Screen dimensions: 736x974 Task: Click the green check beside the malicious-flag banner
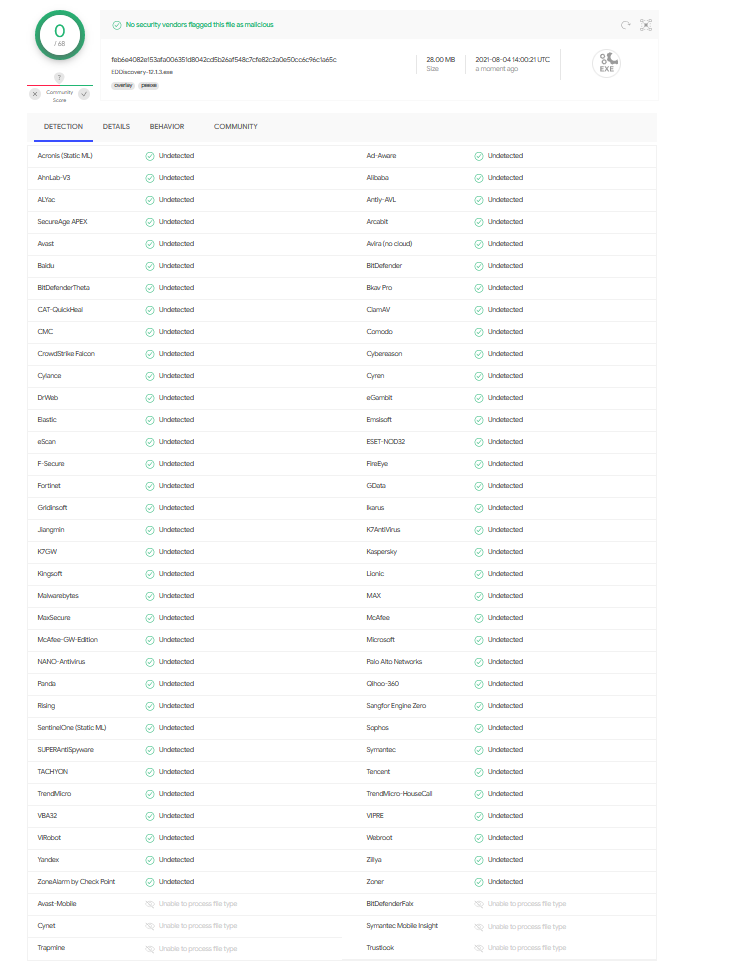click(118, 23)
